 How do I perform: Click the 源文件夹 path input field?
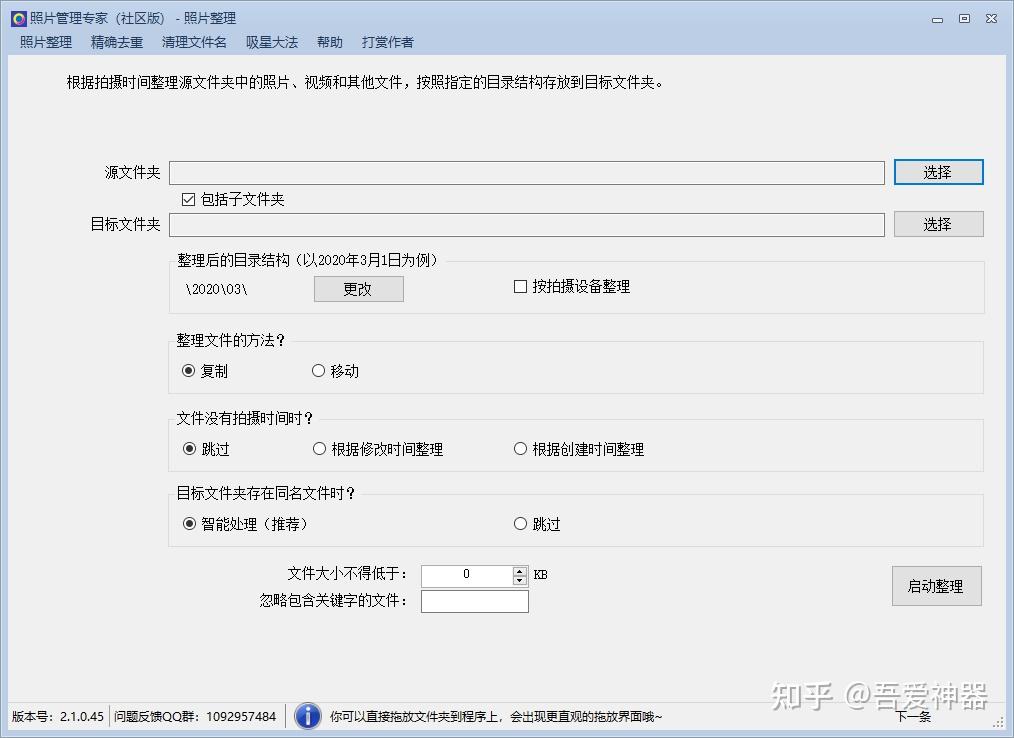pos(526,173)
